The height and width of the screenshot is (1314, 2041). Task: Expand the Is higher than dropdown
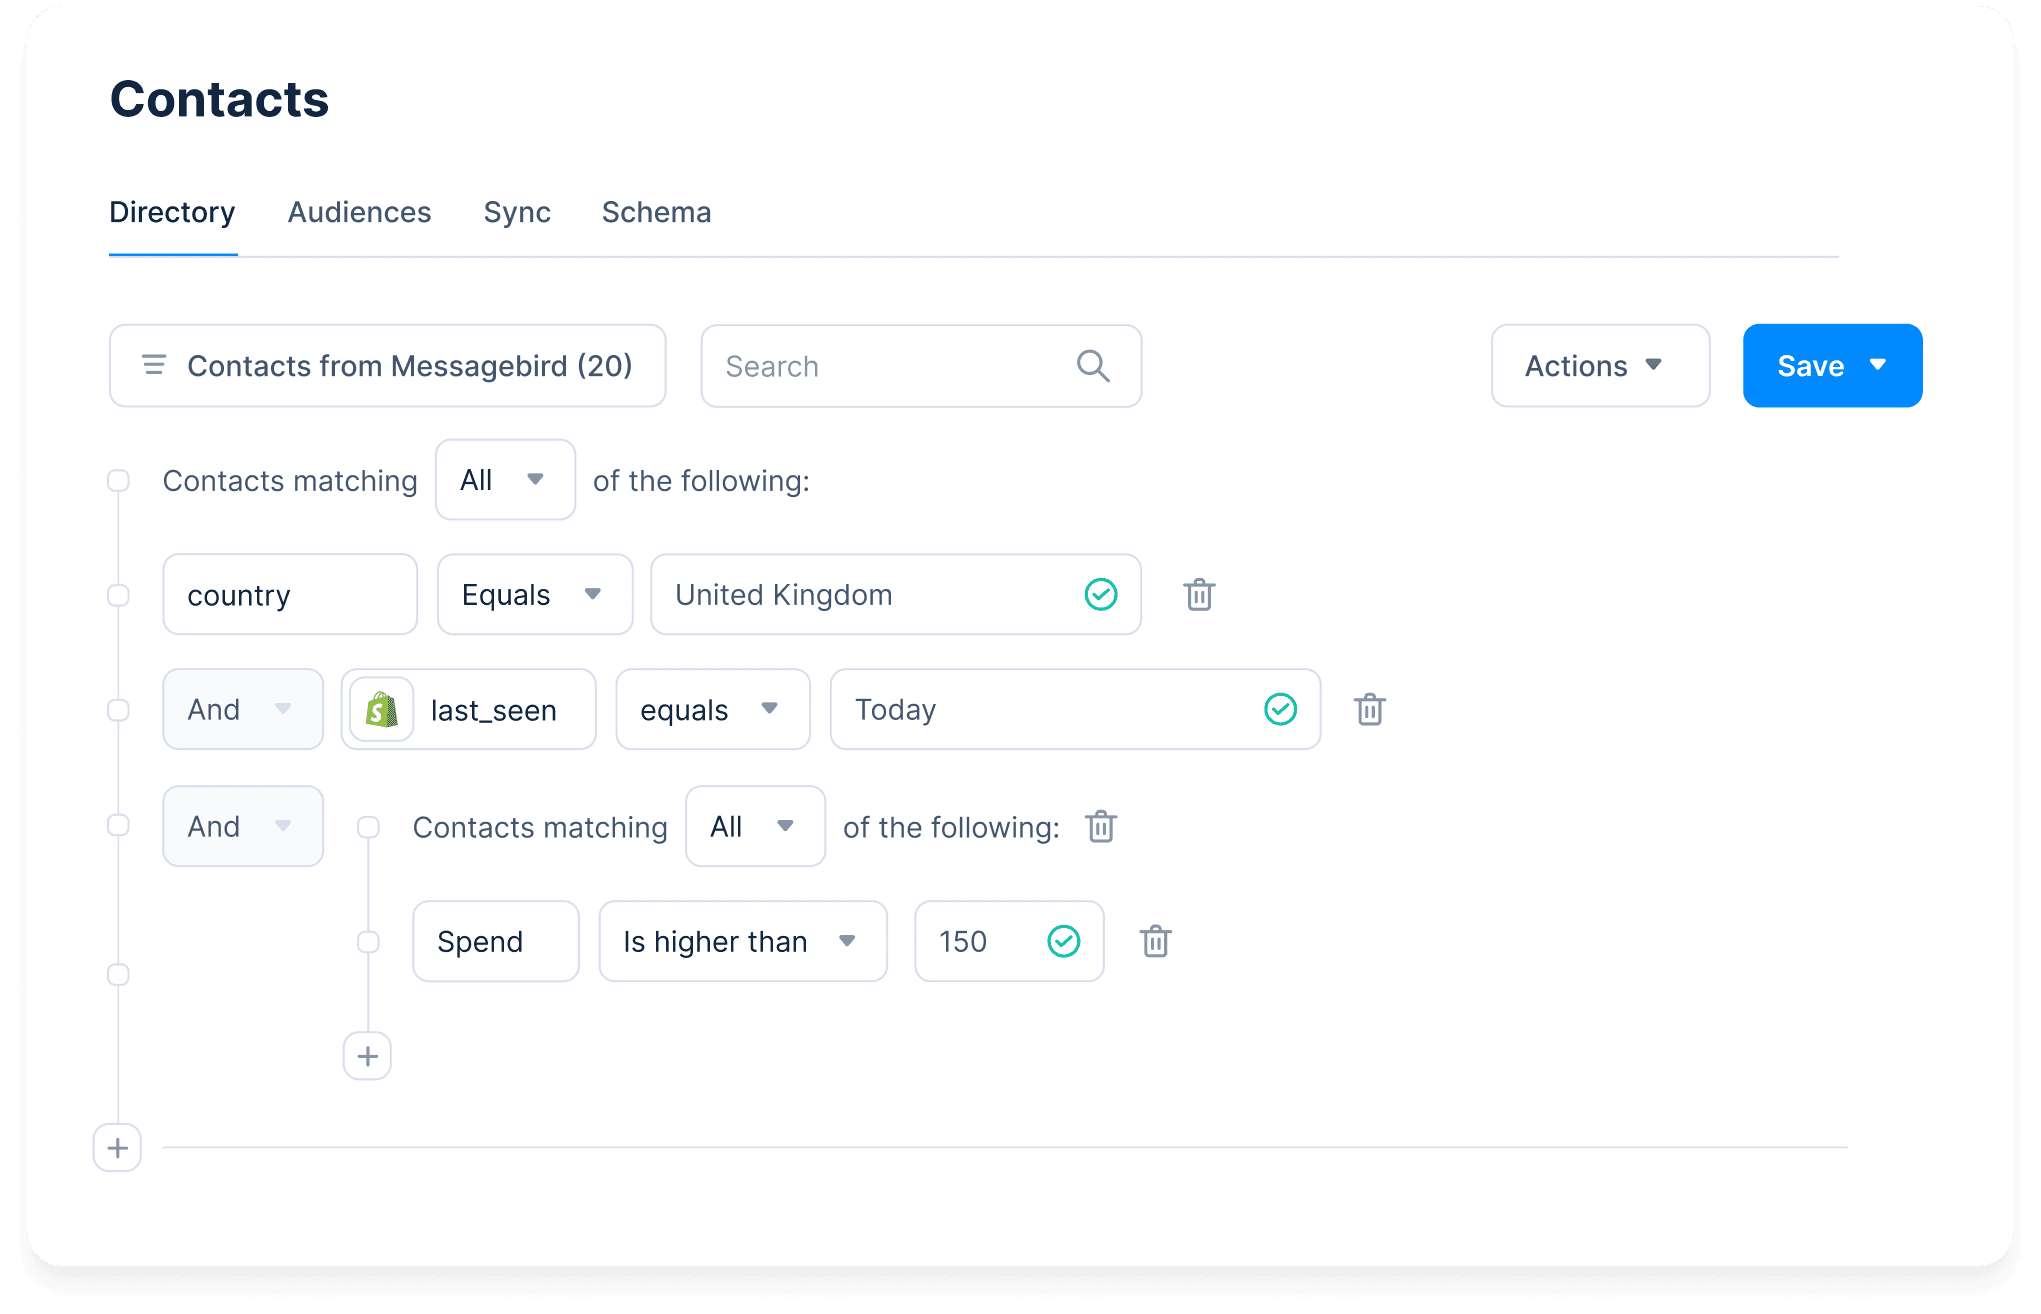742,941
